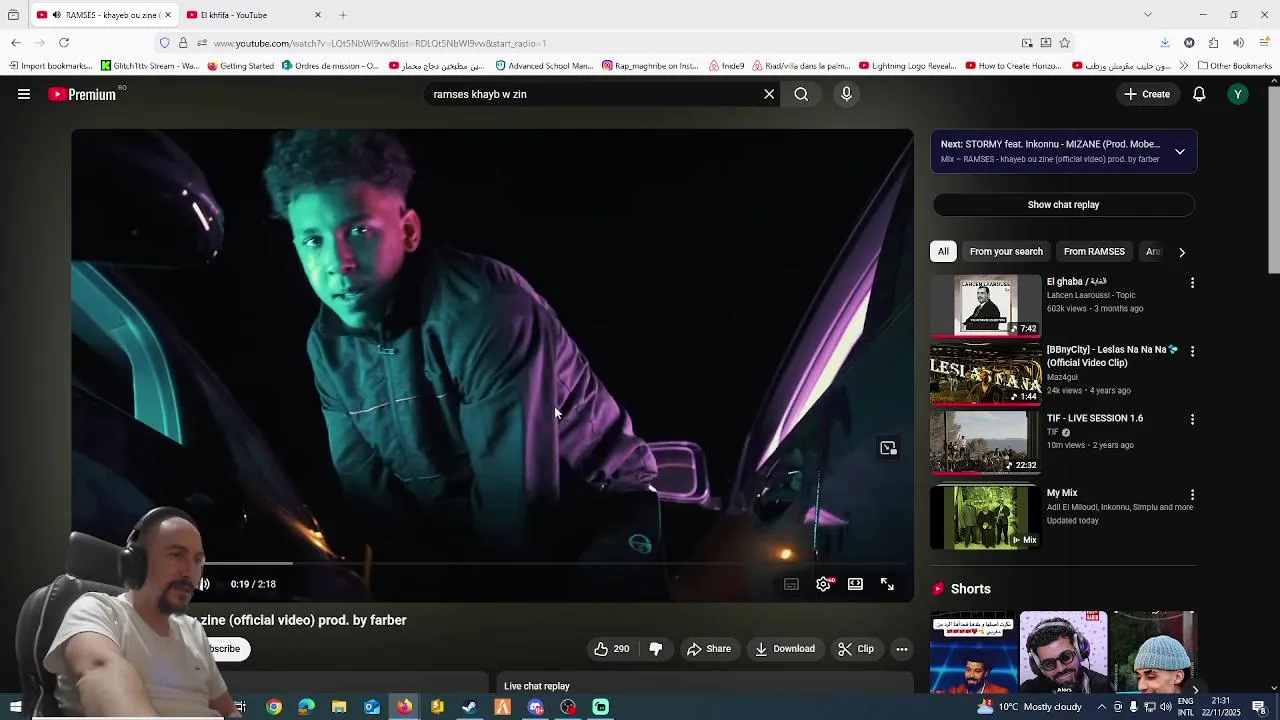Download the video
Image resolution: width=1280 pixels, height=720 pixels.
tap(785, 649)
